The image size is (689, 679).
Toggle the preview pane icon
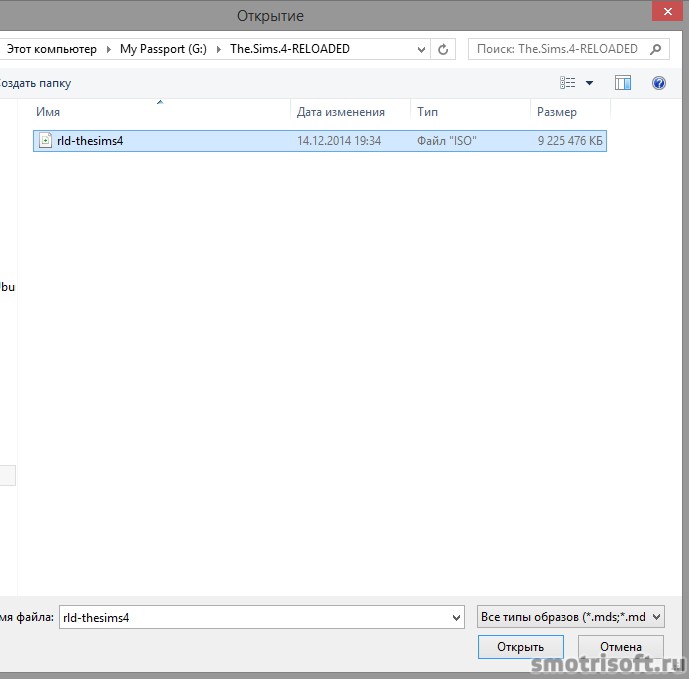(x=623, y=83)
